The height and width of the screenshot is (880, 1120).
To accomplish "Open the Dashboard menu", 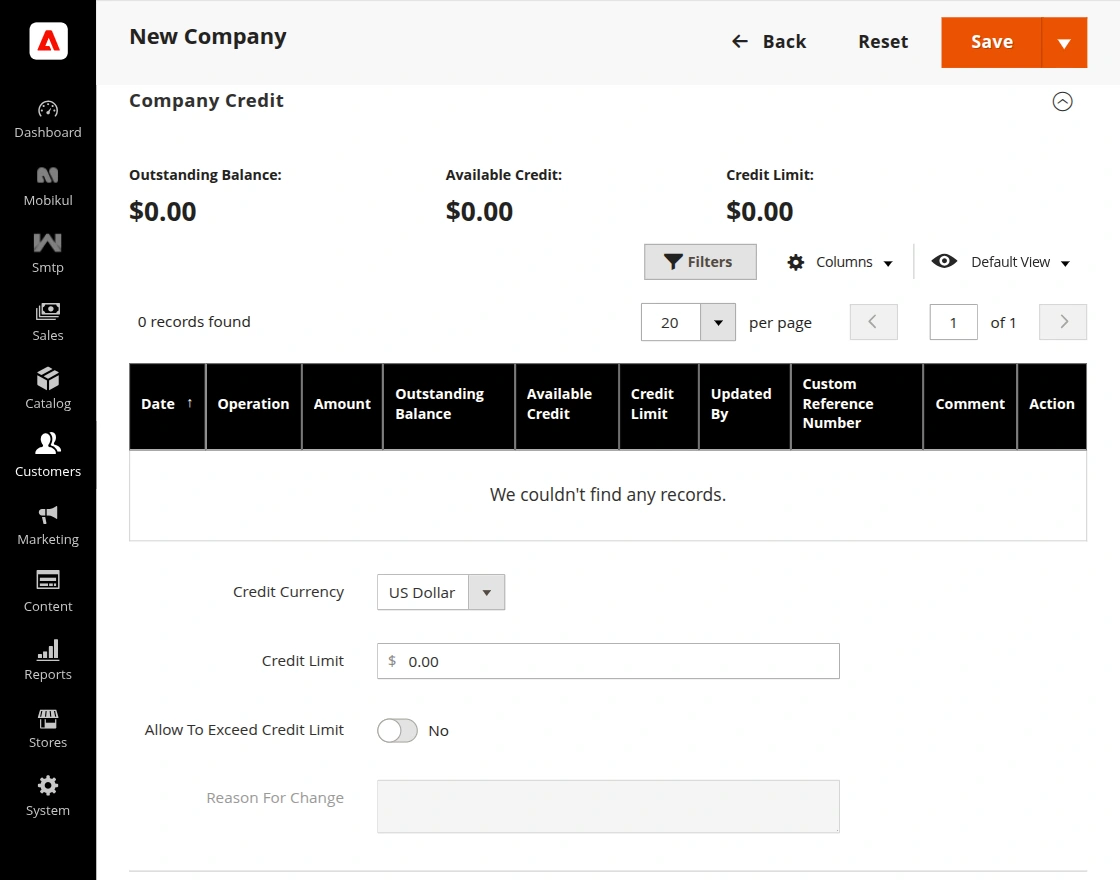I will click(48, 120).
